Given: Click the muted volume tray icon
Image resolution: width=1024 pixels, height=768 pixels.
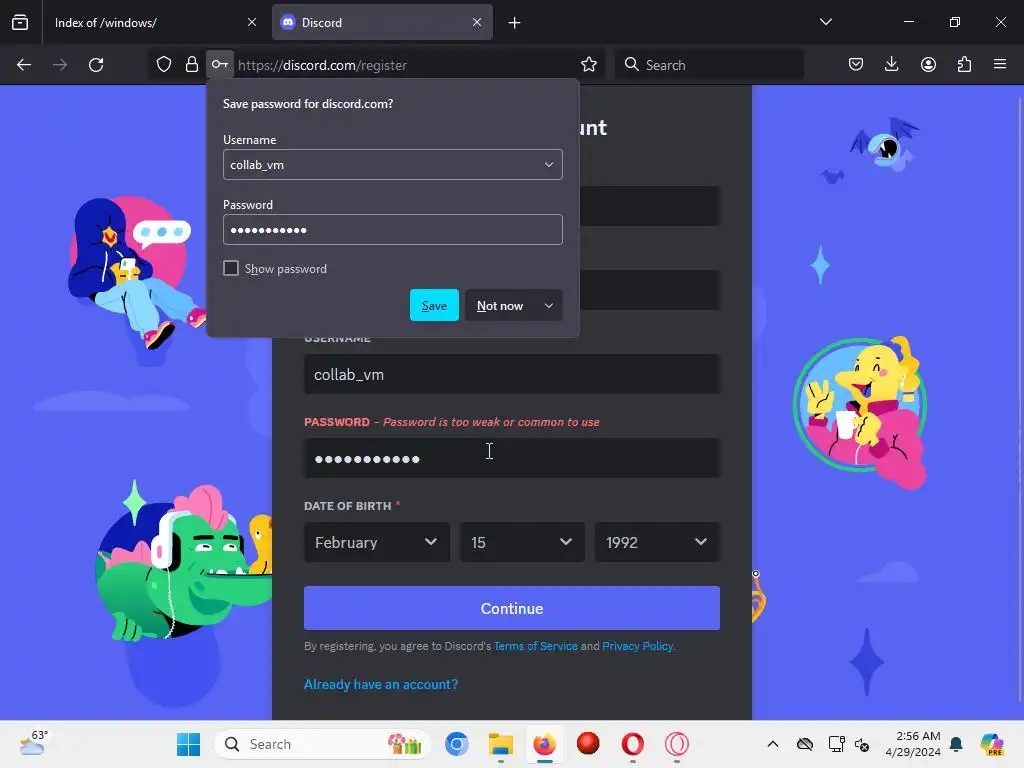Looking at the screenshot, I should tap(863, 744).
